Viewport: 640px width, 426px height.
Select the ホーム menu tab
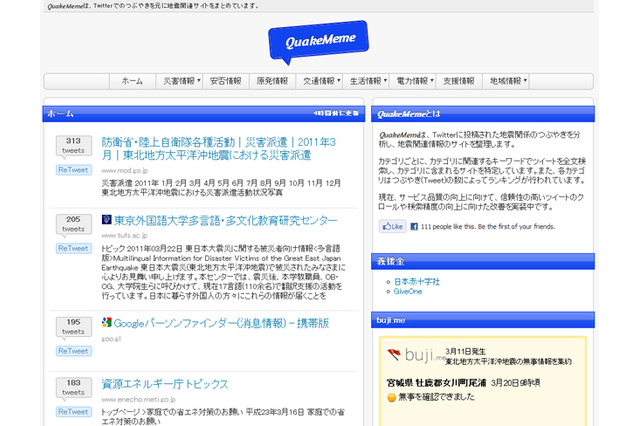point(132,81)
